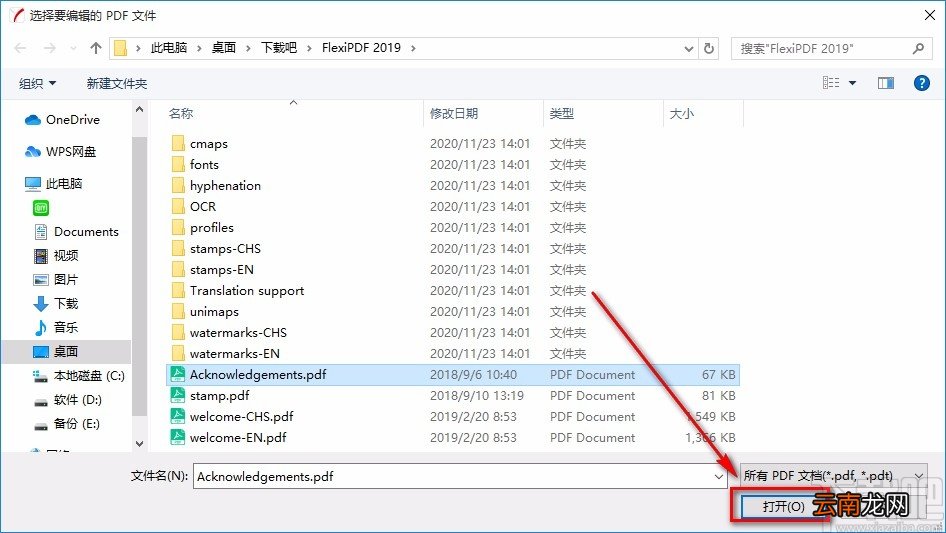Click the 打开(O) button
Image resolution: width=946 pixels, height=533 pixels.
784,506
